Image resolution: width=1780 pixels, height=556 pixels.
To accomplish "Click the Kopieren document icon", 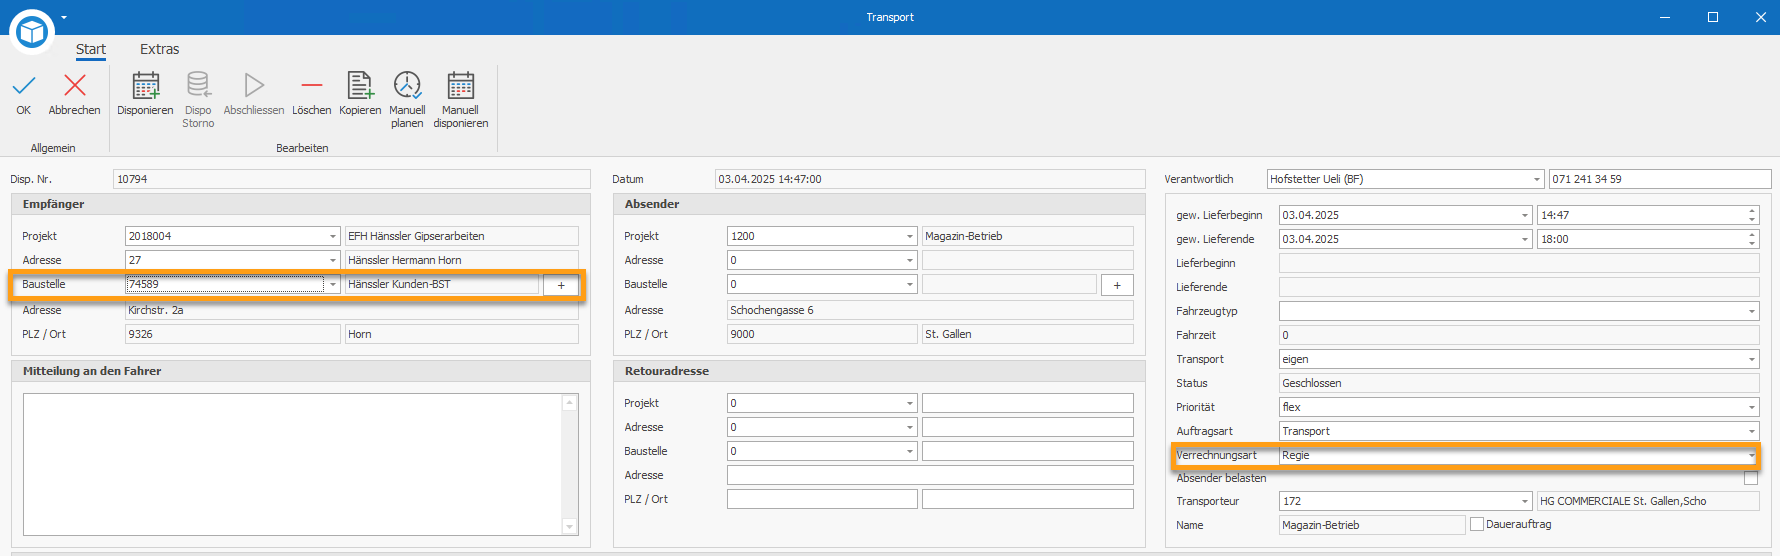I will point(360,86).
